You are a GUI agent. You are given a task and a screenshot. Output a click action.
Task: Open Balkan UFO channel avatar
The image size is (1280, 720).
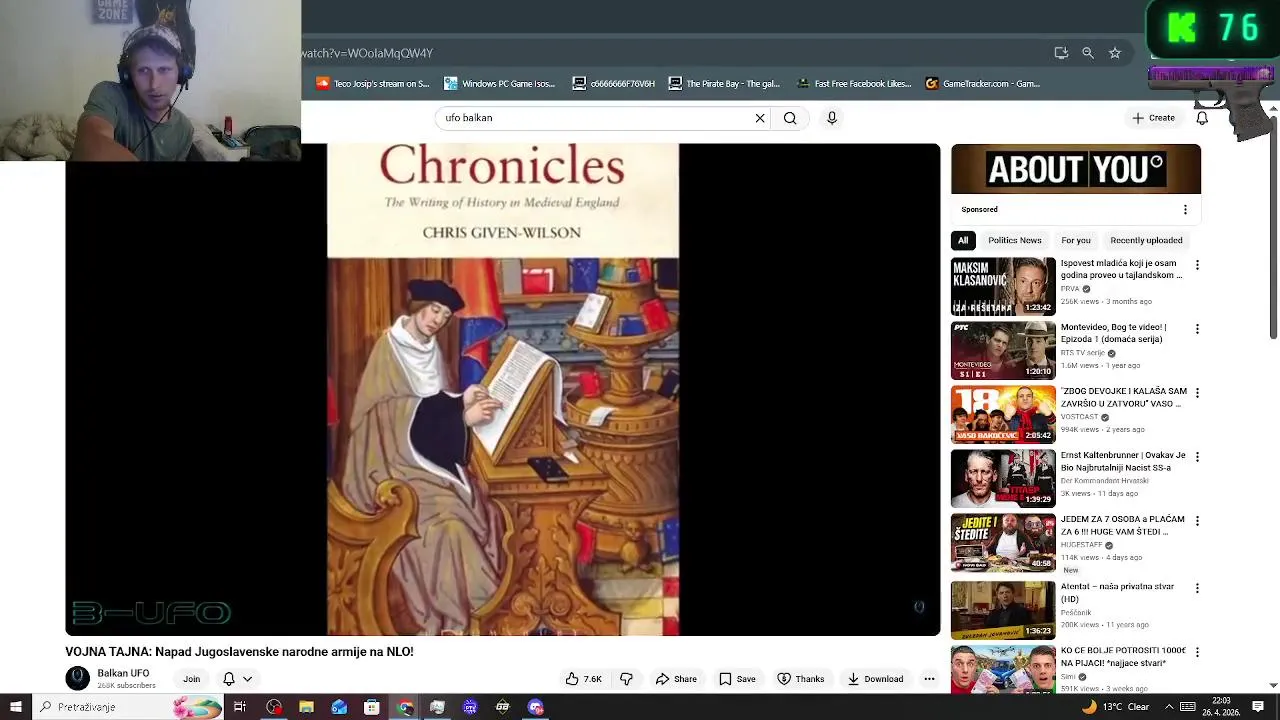pos(78,678)
